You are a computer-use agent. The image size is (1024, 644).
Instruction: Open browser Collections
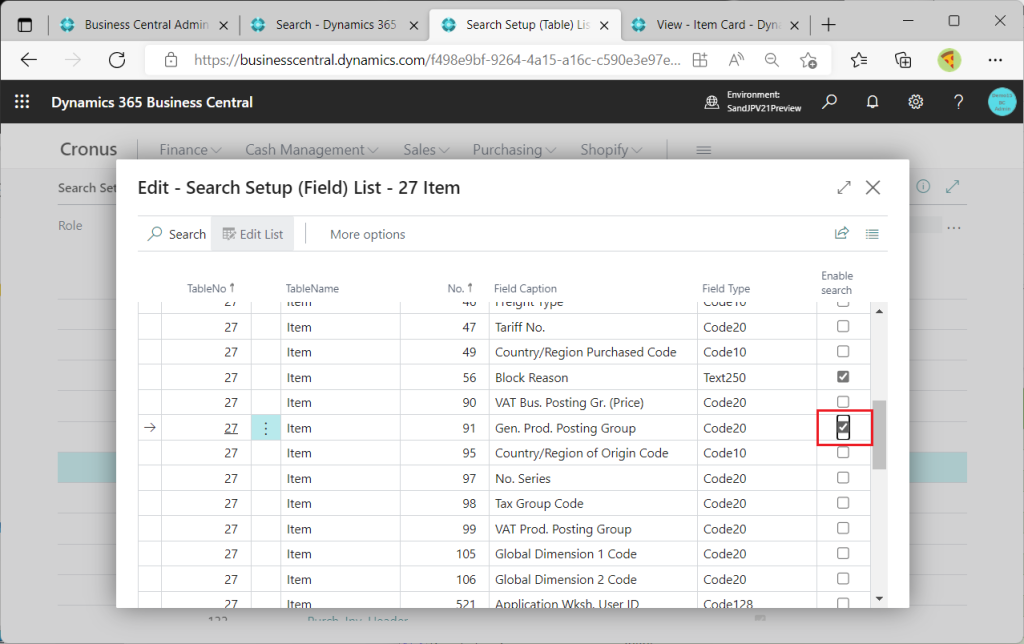pyautogui.click(x=903, y=60)
